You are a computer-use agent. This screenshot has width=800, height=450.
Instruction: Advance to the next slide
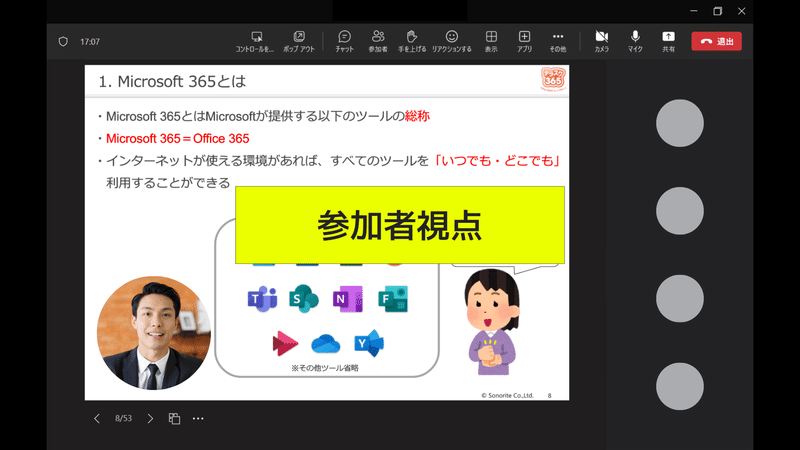pos(150,418)
